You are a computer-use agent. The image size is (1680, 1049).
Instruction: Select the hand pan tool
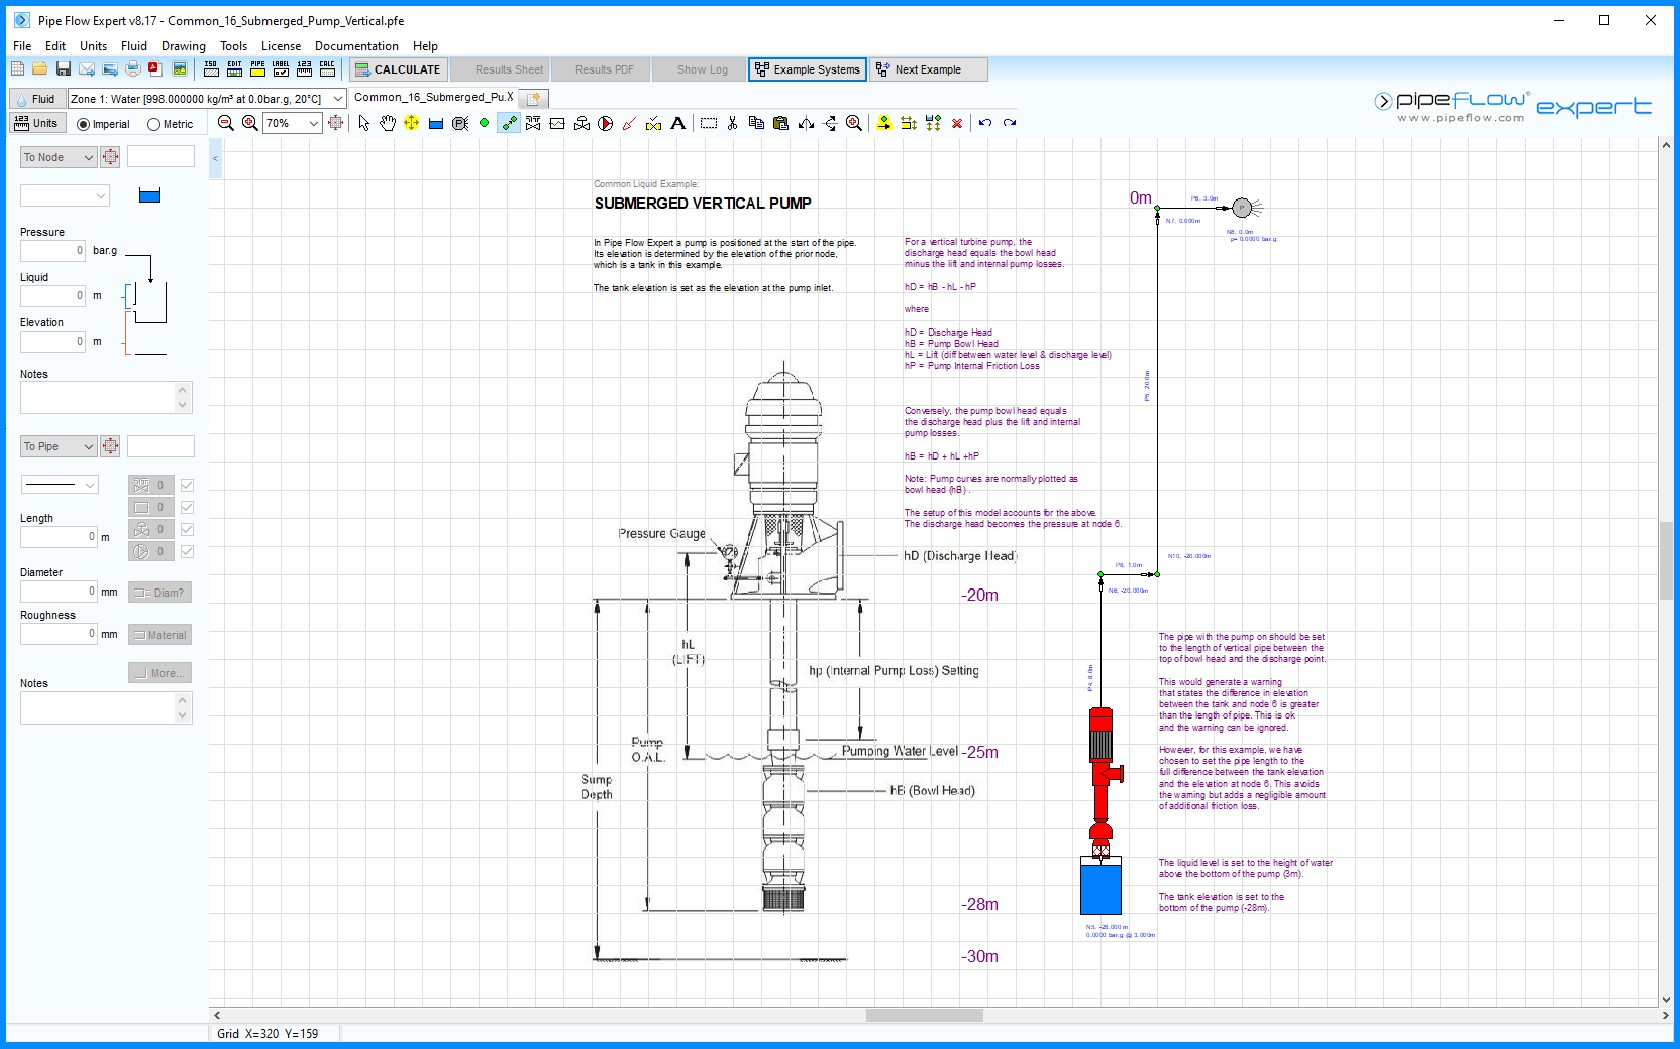tap(388, 123)
